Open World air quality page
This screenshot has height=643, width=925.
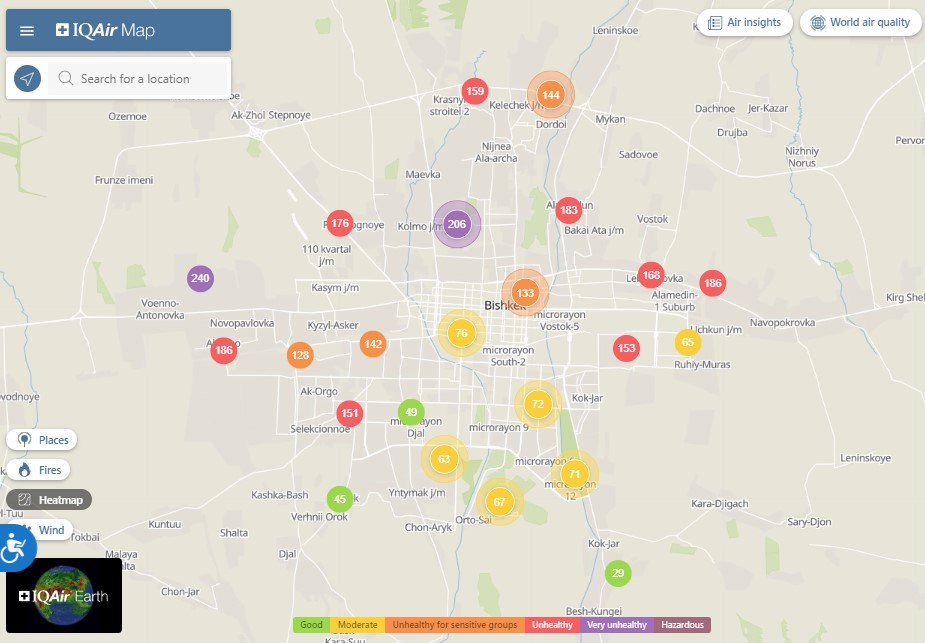pyautogui.click(x=860, y=23)
